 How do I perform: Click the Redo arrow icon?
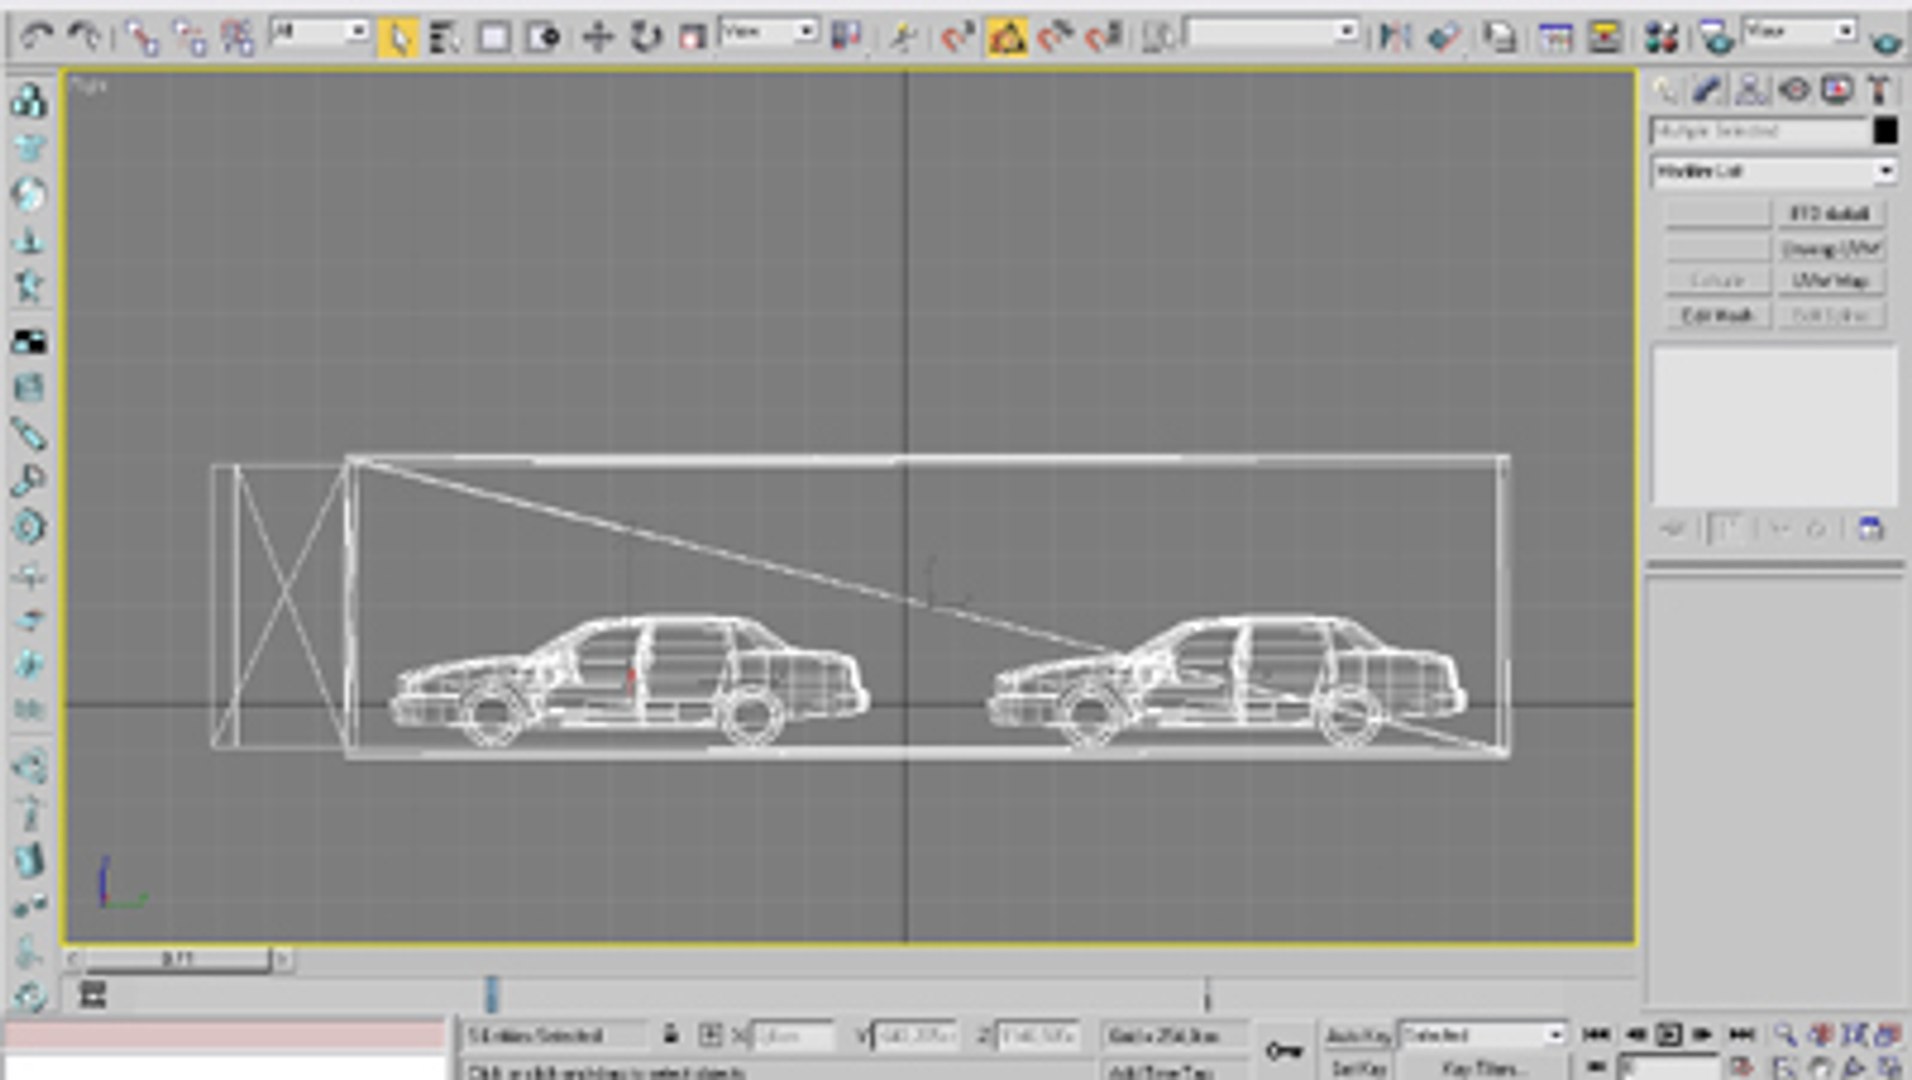(x=84, y=37)
